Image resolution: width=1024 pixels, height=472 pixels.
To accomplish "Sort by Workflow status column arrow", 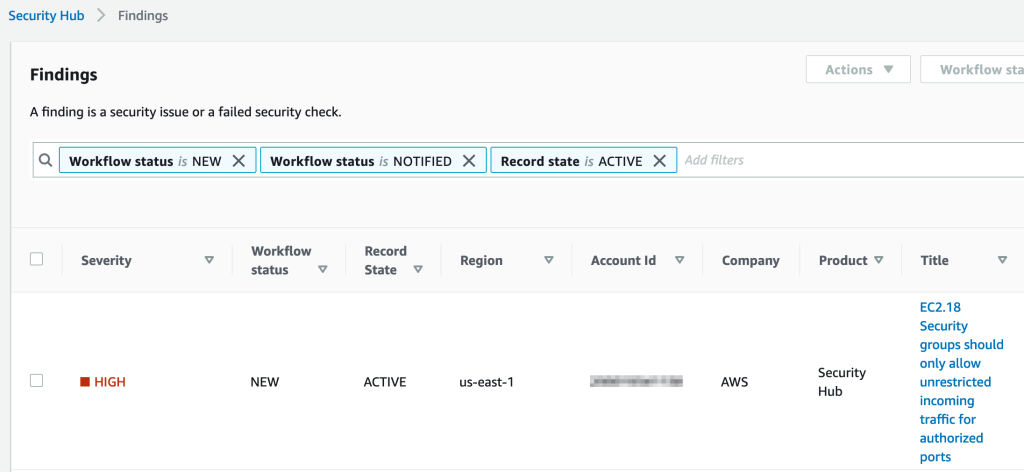I will (322, 269).
